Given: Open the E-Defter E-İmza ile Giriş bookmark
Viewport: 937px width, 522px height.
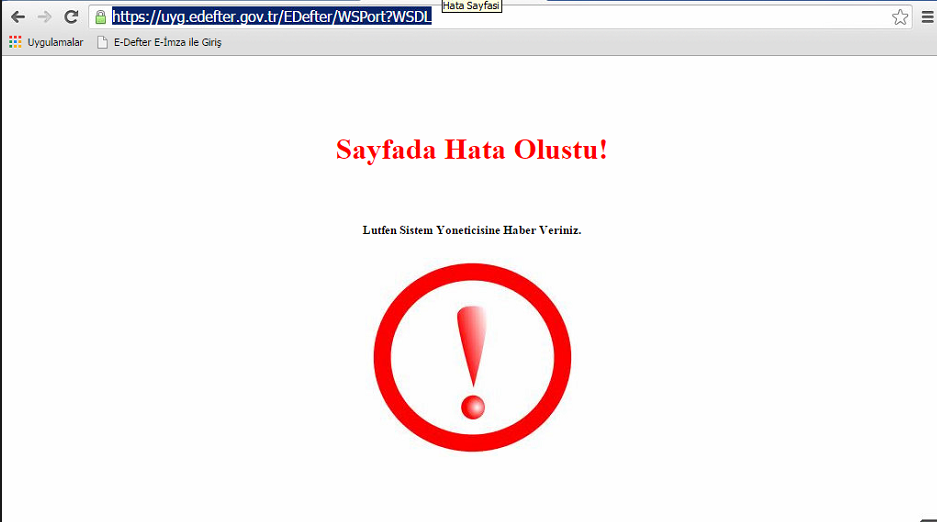Looking at the screenshot, I should [167, 42].
